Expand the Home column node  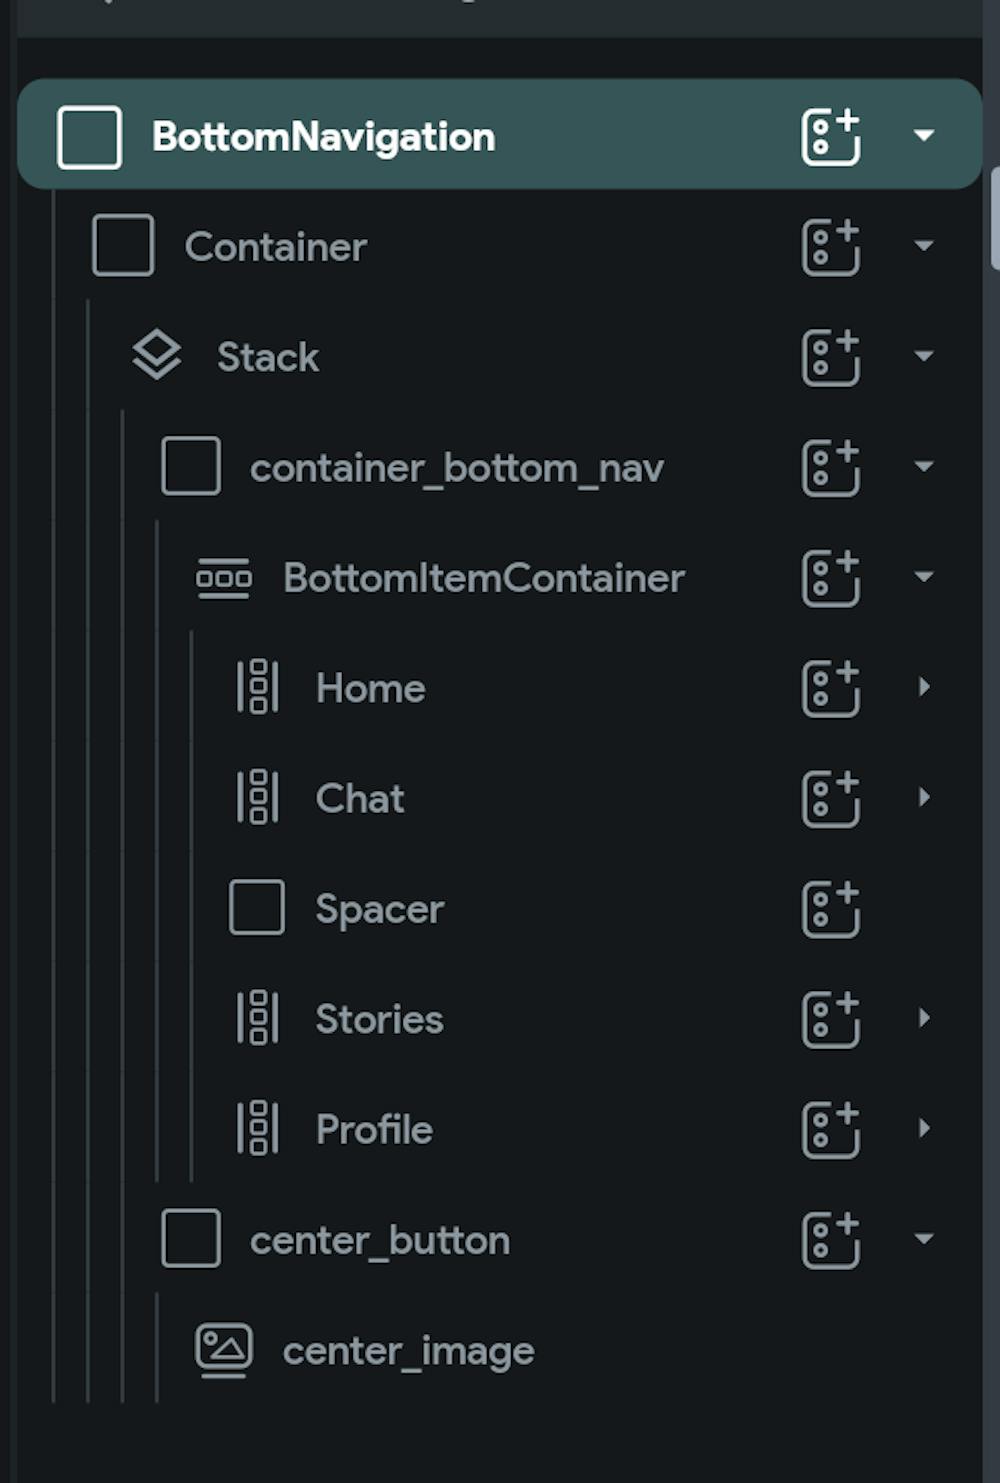coord(924,687)
